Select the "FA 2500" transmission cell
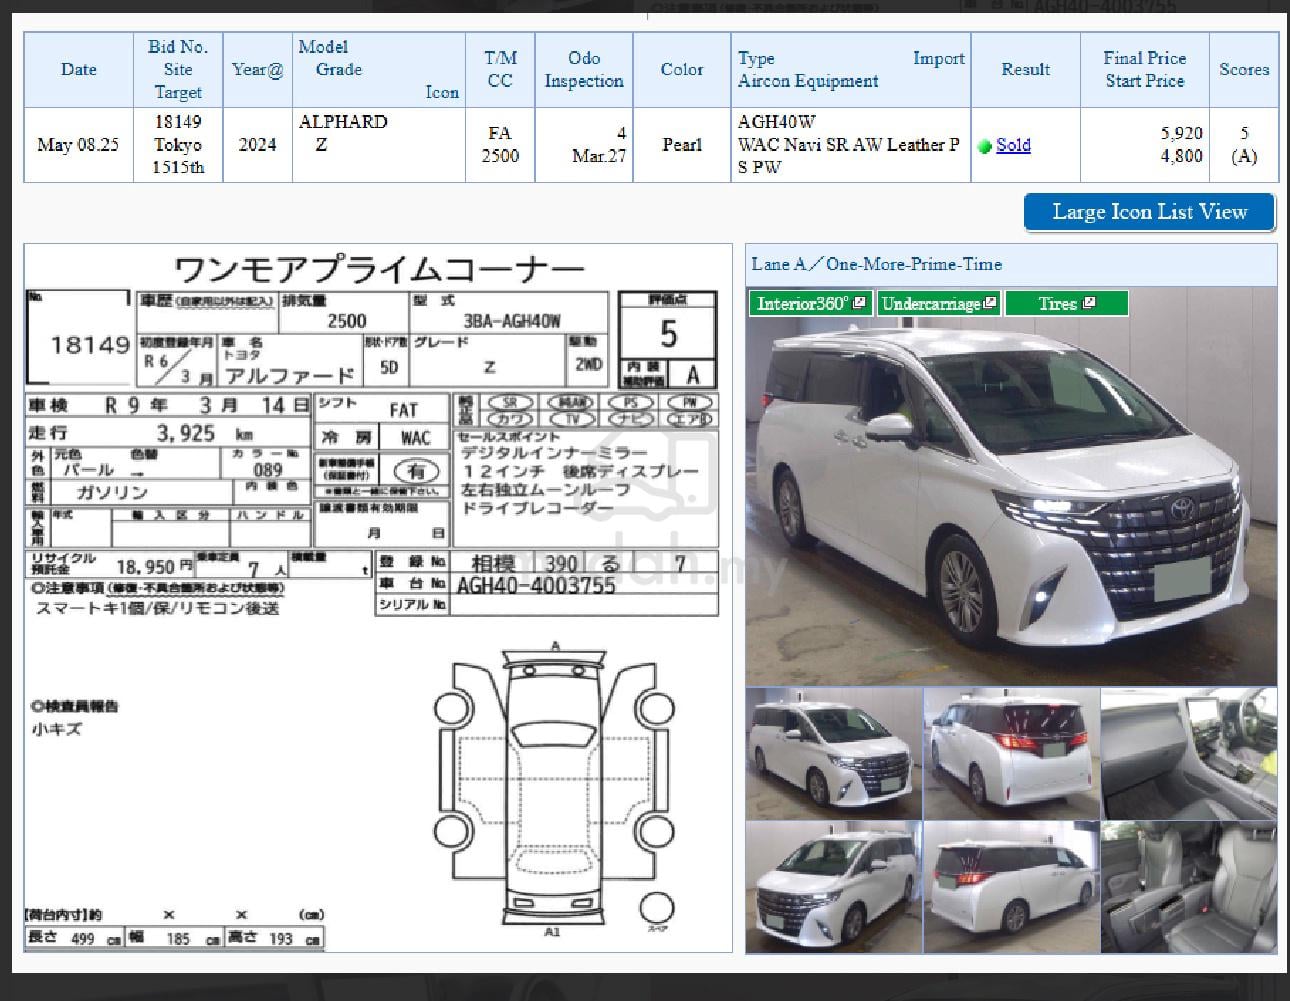 [x=500, y=145]
